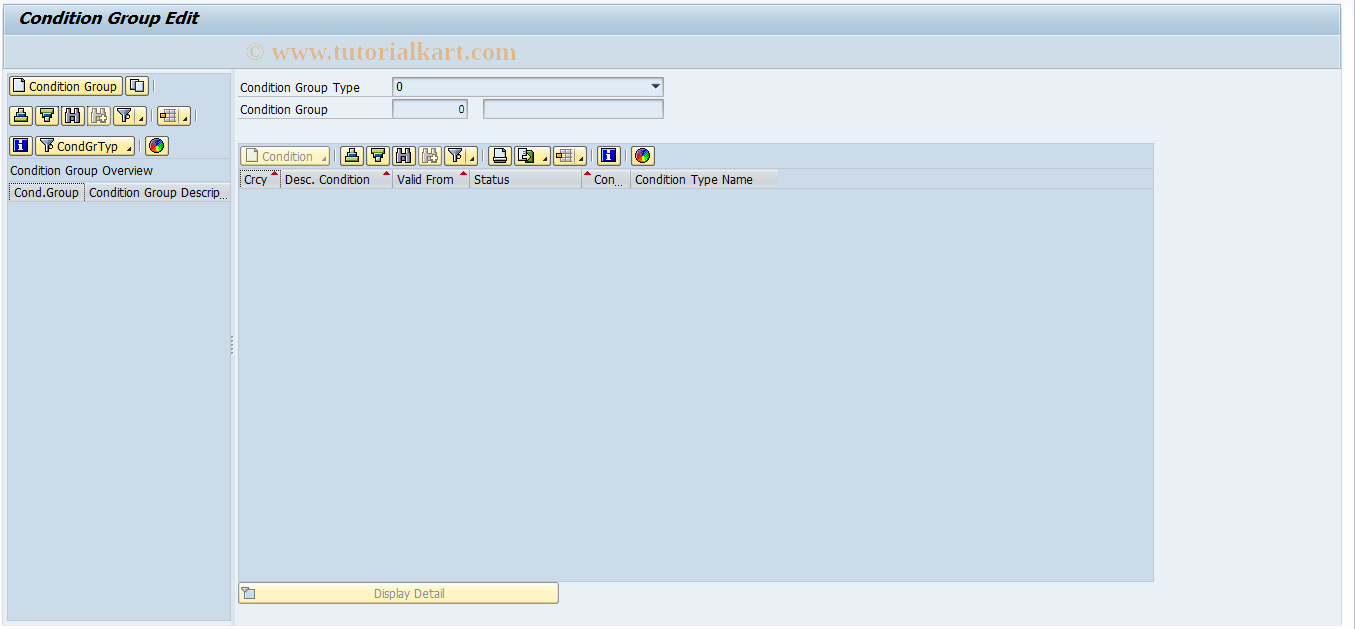The image size is (1355, 629).
Task: Click the Condition create button in grid toolbar
Action: (x=285, y=156)
